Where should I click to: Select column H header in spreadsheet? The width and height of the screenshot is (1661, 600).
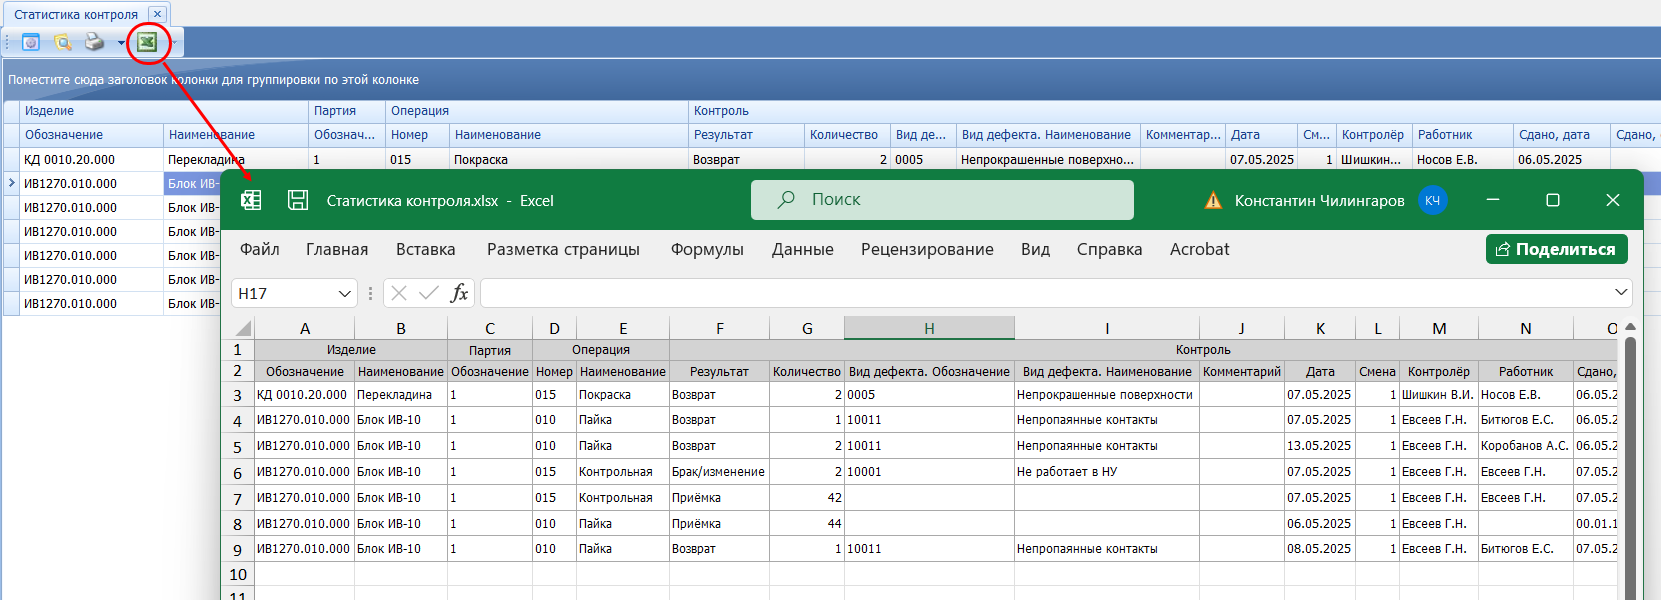click(929, 328)
